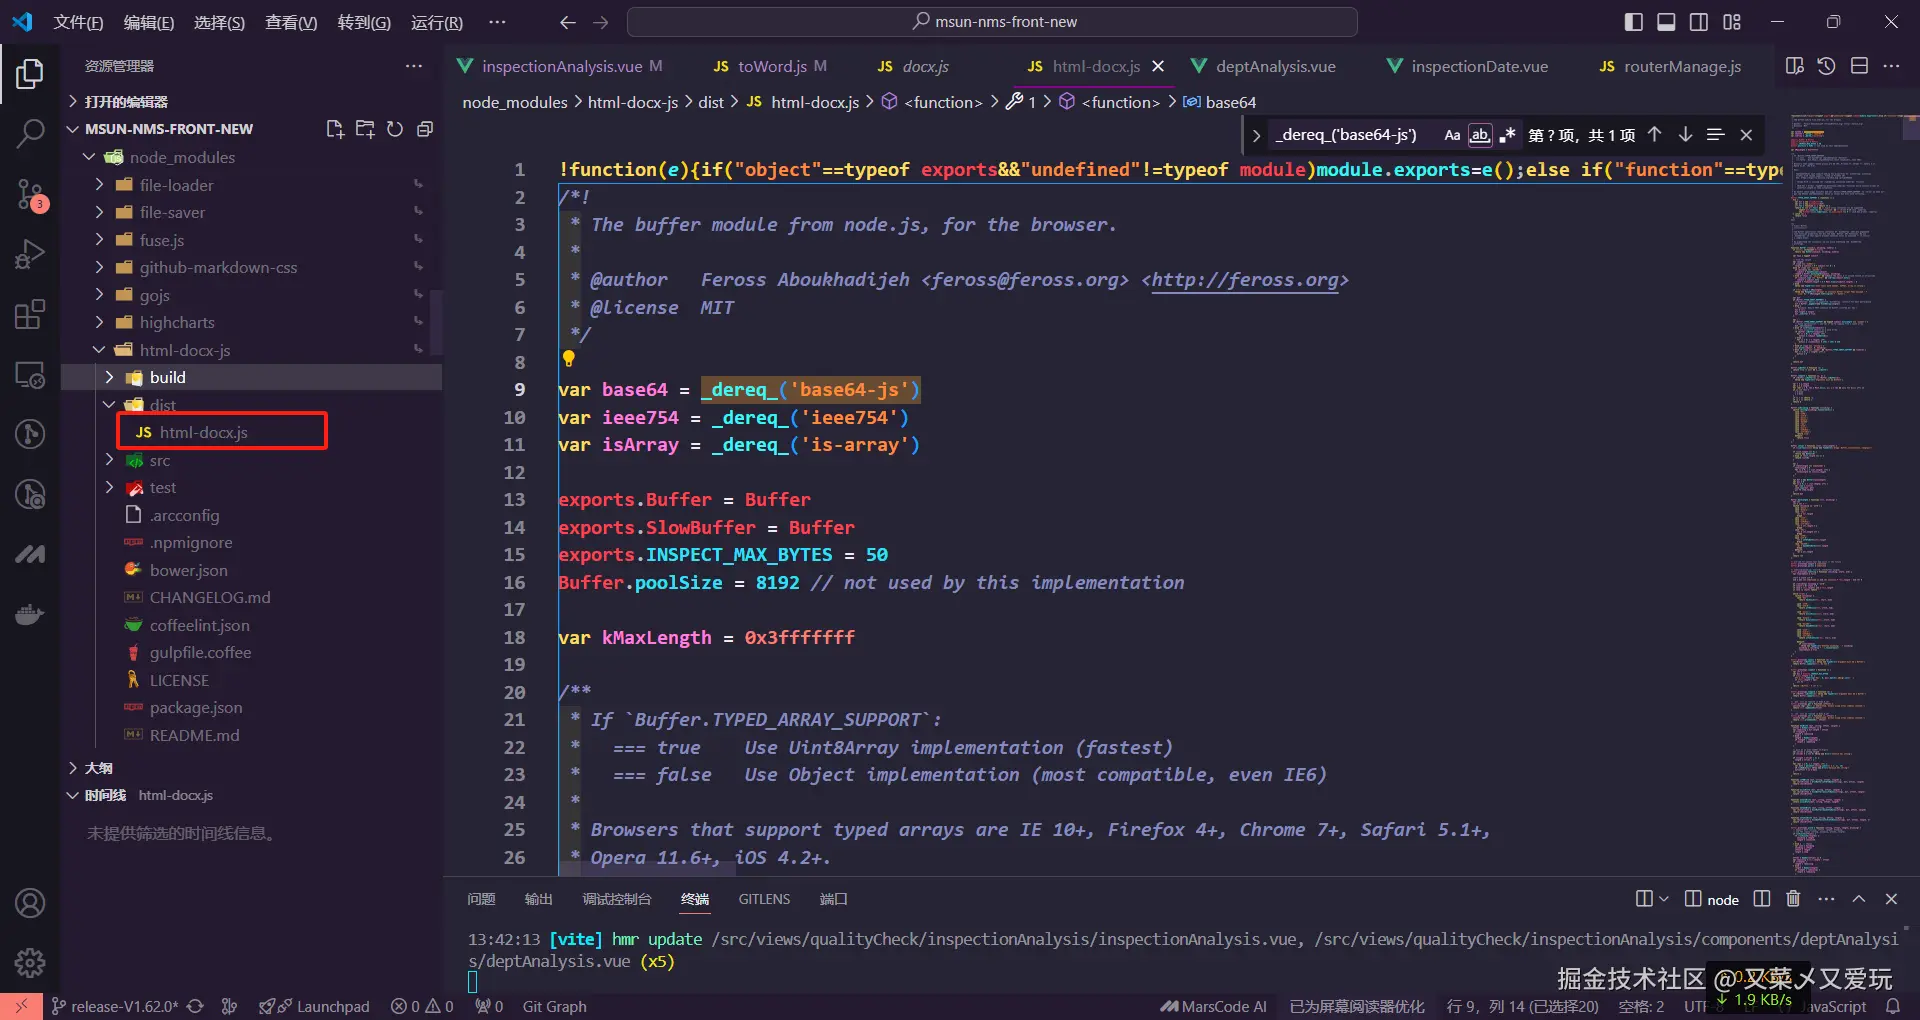The height and width of the screenshot is (1020, 1920).
Task: Open Source Control view with 3 changes
Action: point(30,194)
